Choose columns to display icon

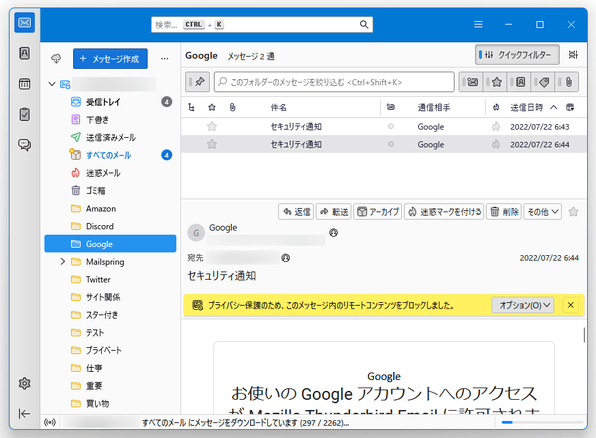click(570, 108)
